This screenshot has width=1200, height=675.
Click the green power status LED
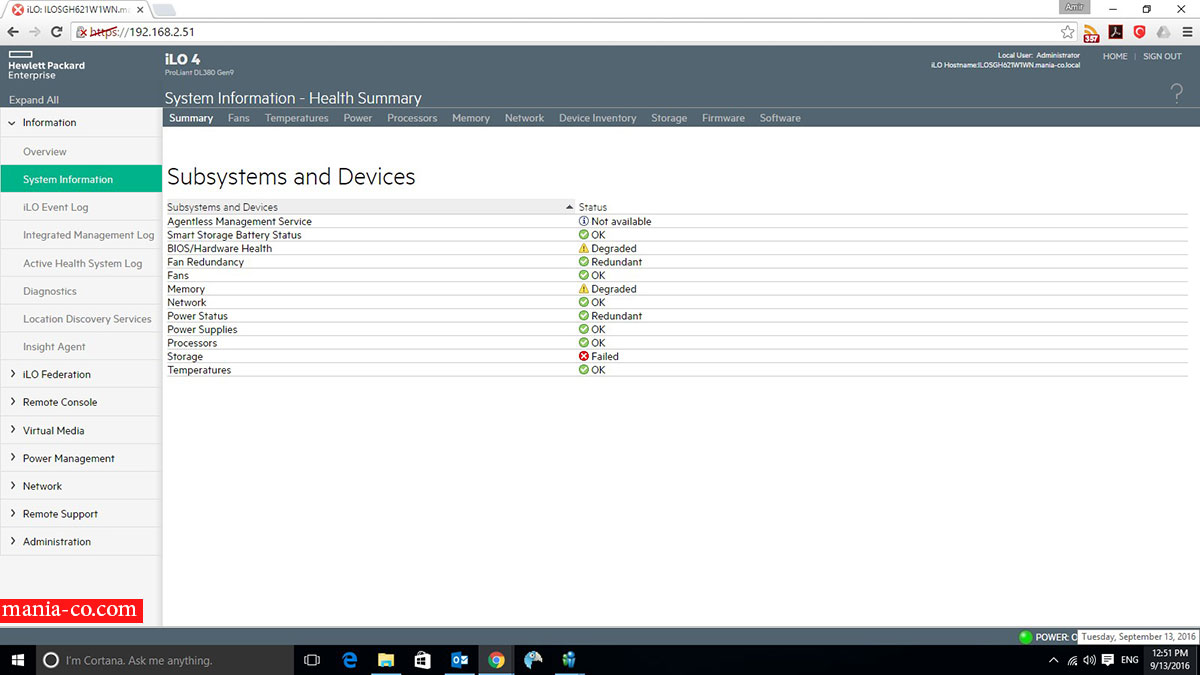pyautogui.click(x=1025, y=637)
